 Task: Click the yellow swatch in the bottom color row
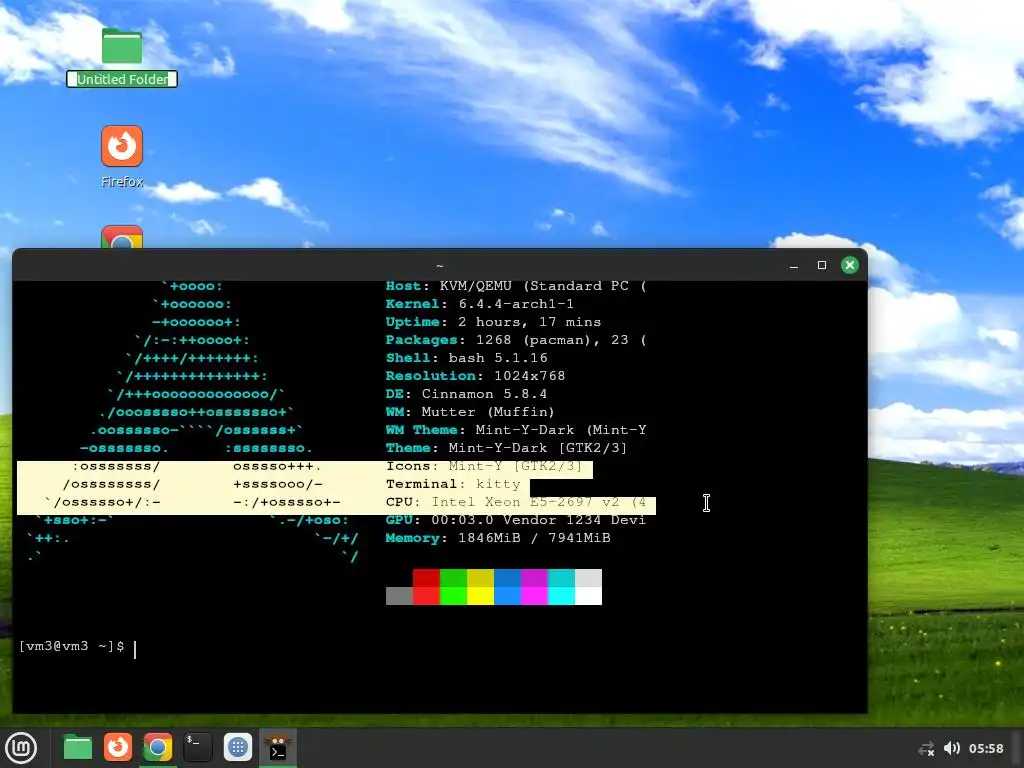point(480,596)
